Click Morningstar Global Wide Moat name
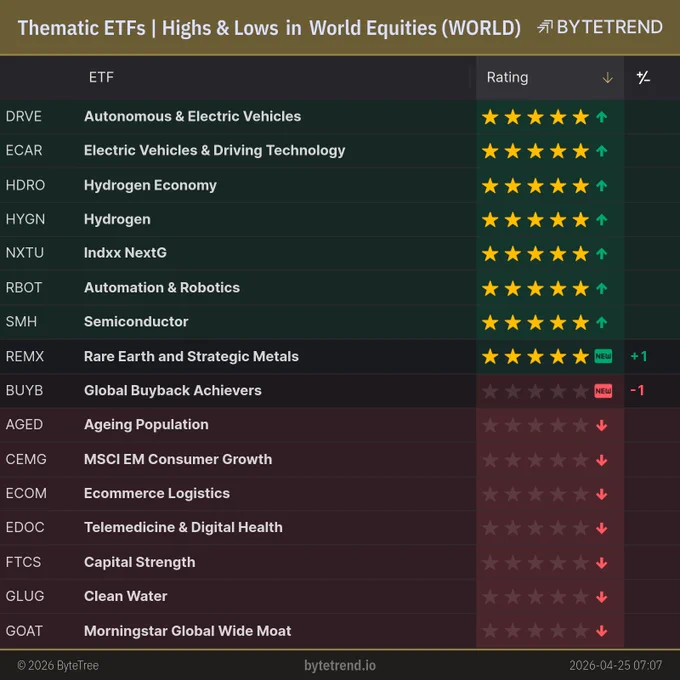 tap(187, 631)
